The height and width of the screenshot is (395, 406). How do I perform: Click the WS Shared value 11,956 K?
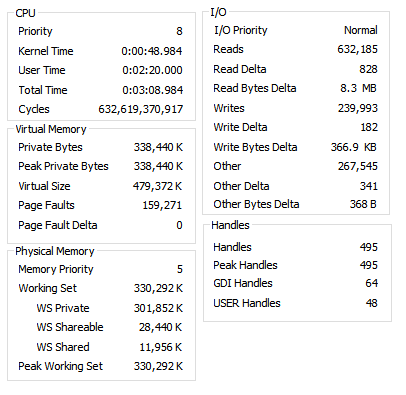tap(161, 347)
